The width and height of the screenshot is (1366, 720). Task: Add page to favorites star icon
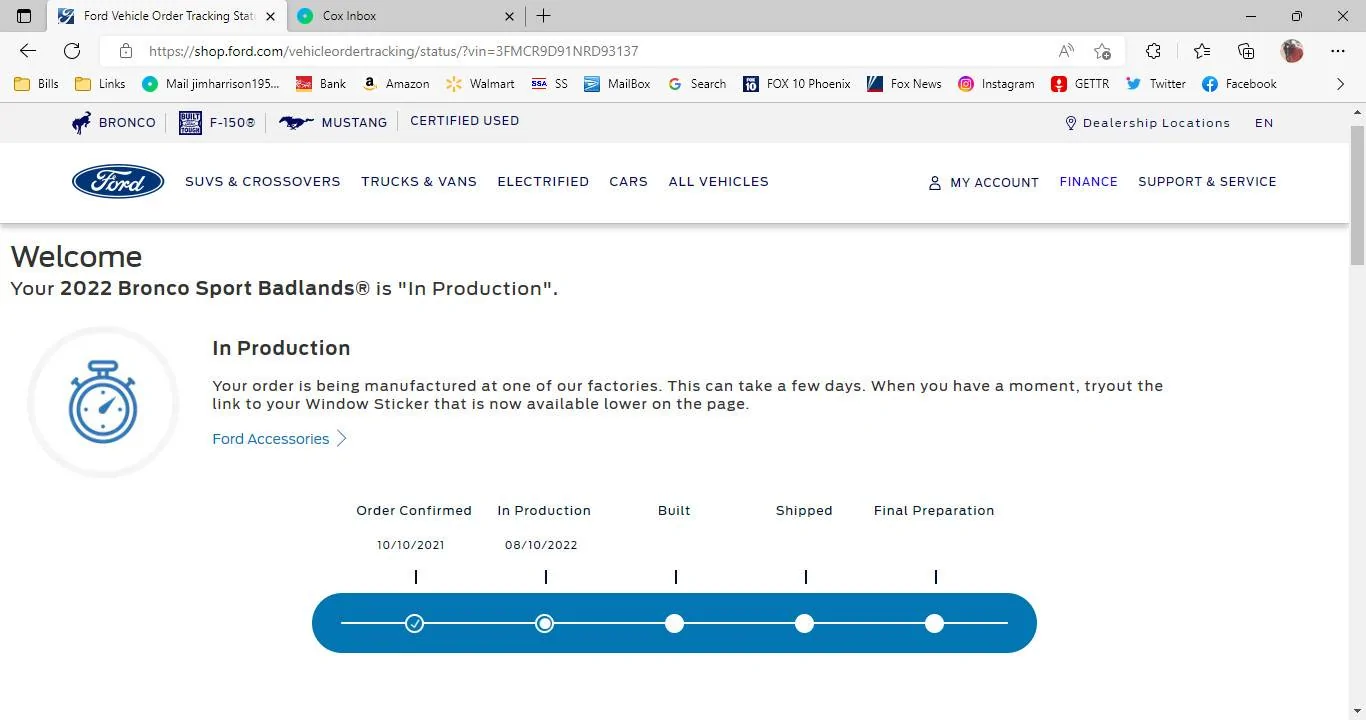pyautogui.click(x=1102, y=51)
